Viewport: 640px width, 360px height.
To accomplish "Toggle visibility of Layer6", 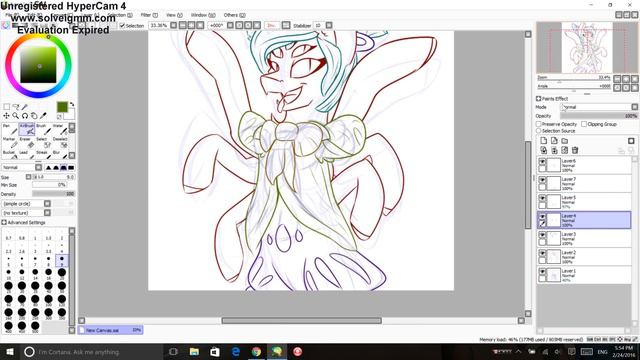I will point(542,162).
